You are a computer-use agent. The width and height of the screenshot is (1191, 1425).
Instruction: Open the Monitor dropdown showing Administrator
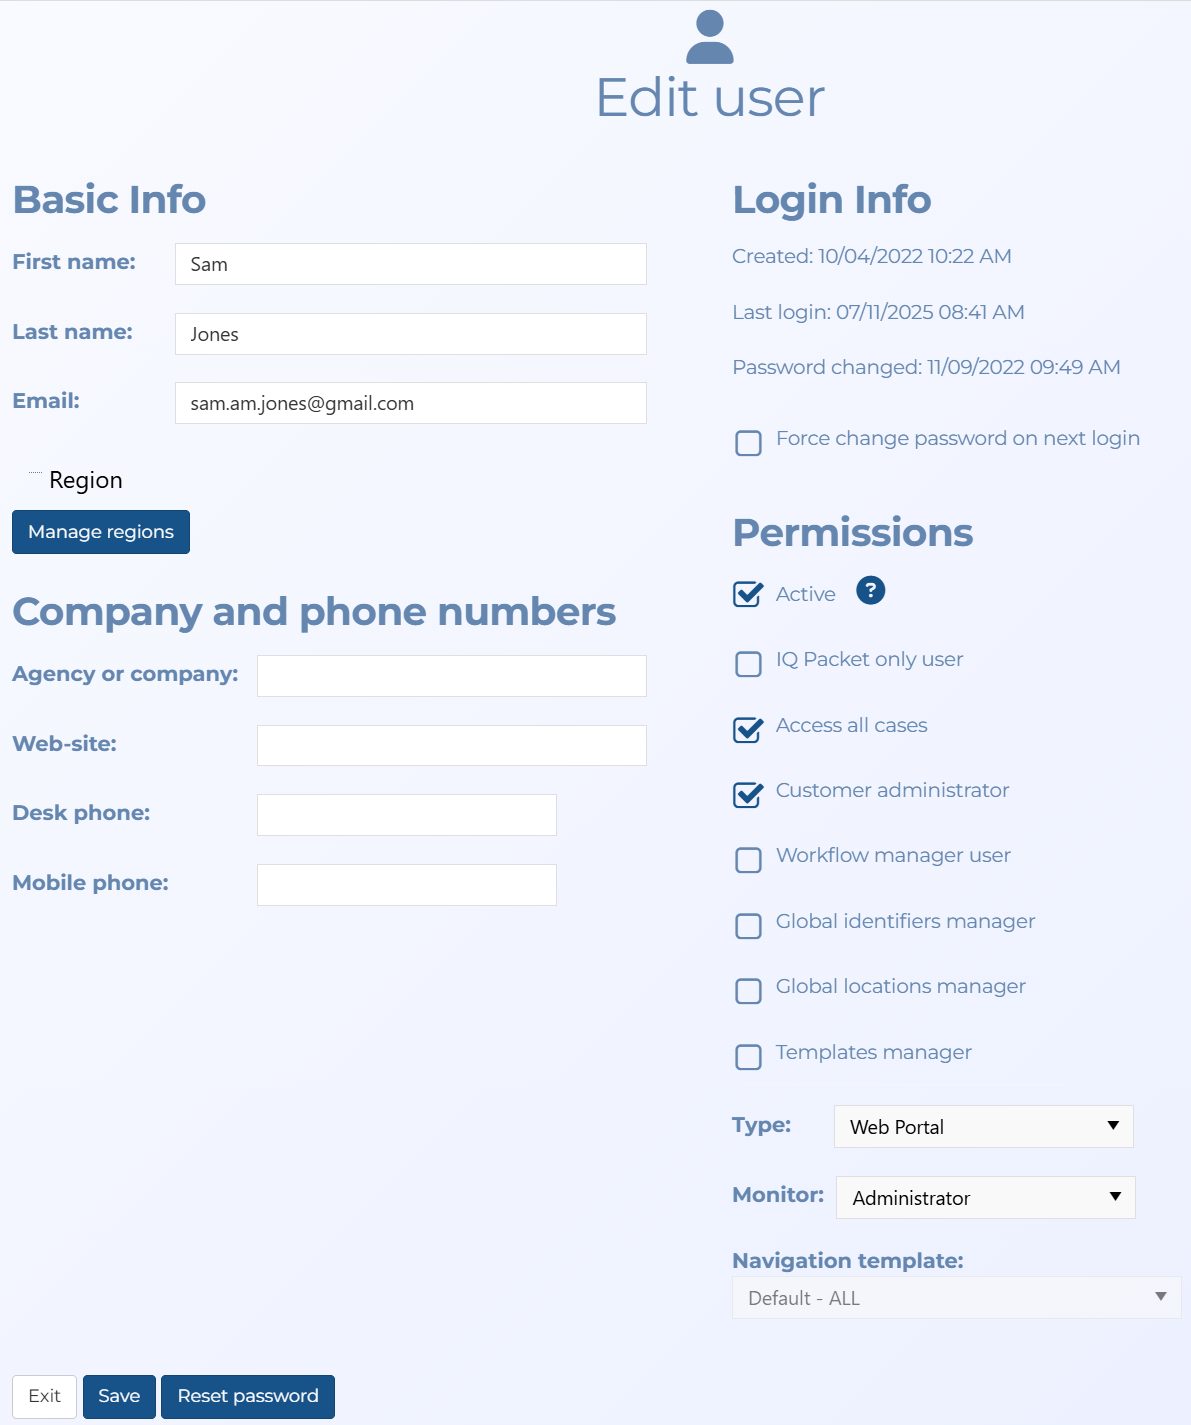(985, 1197)
